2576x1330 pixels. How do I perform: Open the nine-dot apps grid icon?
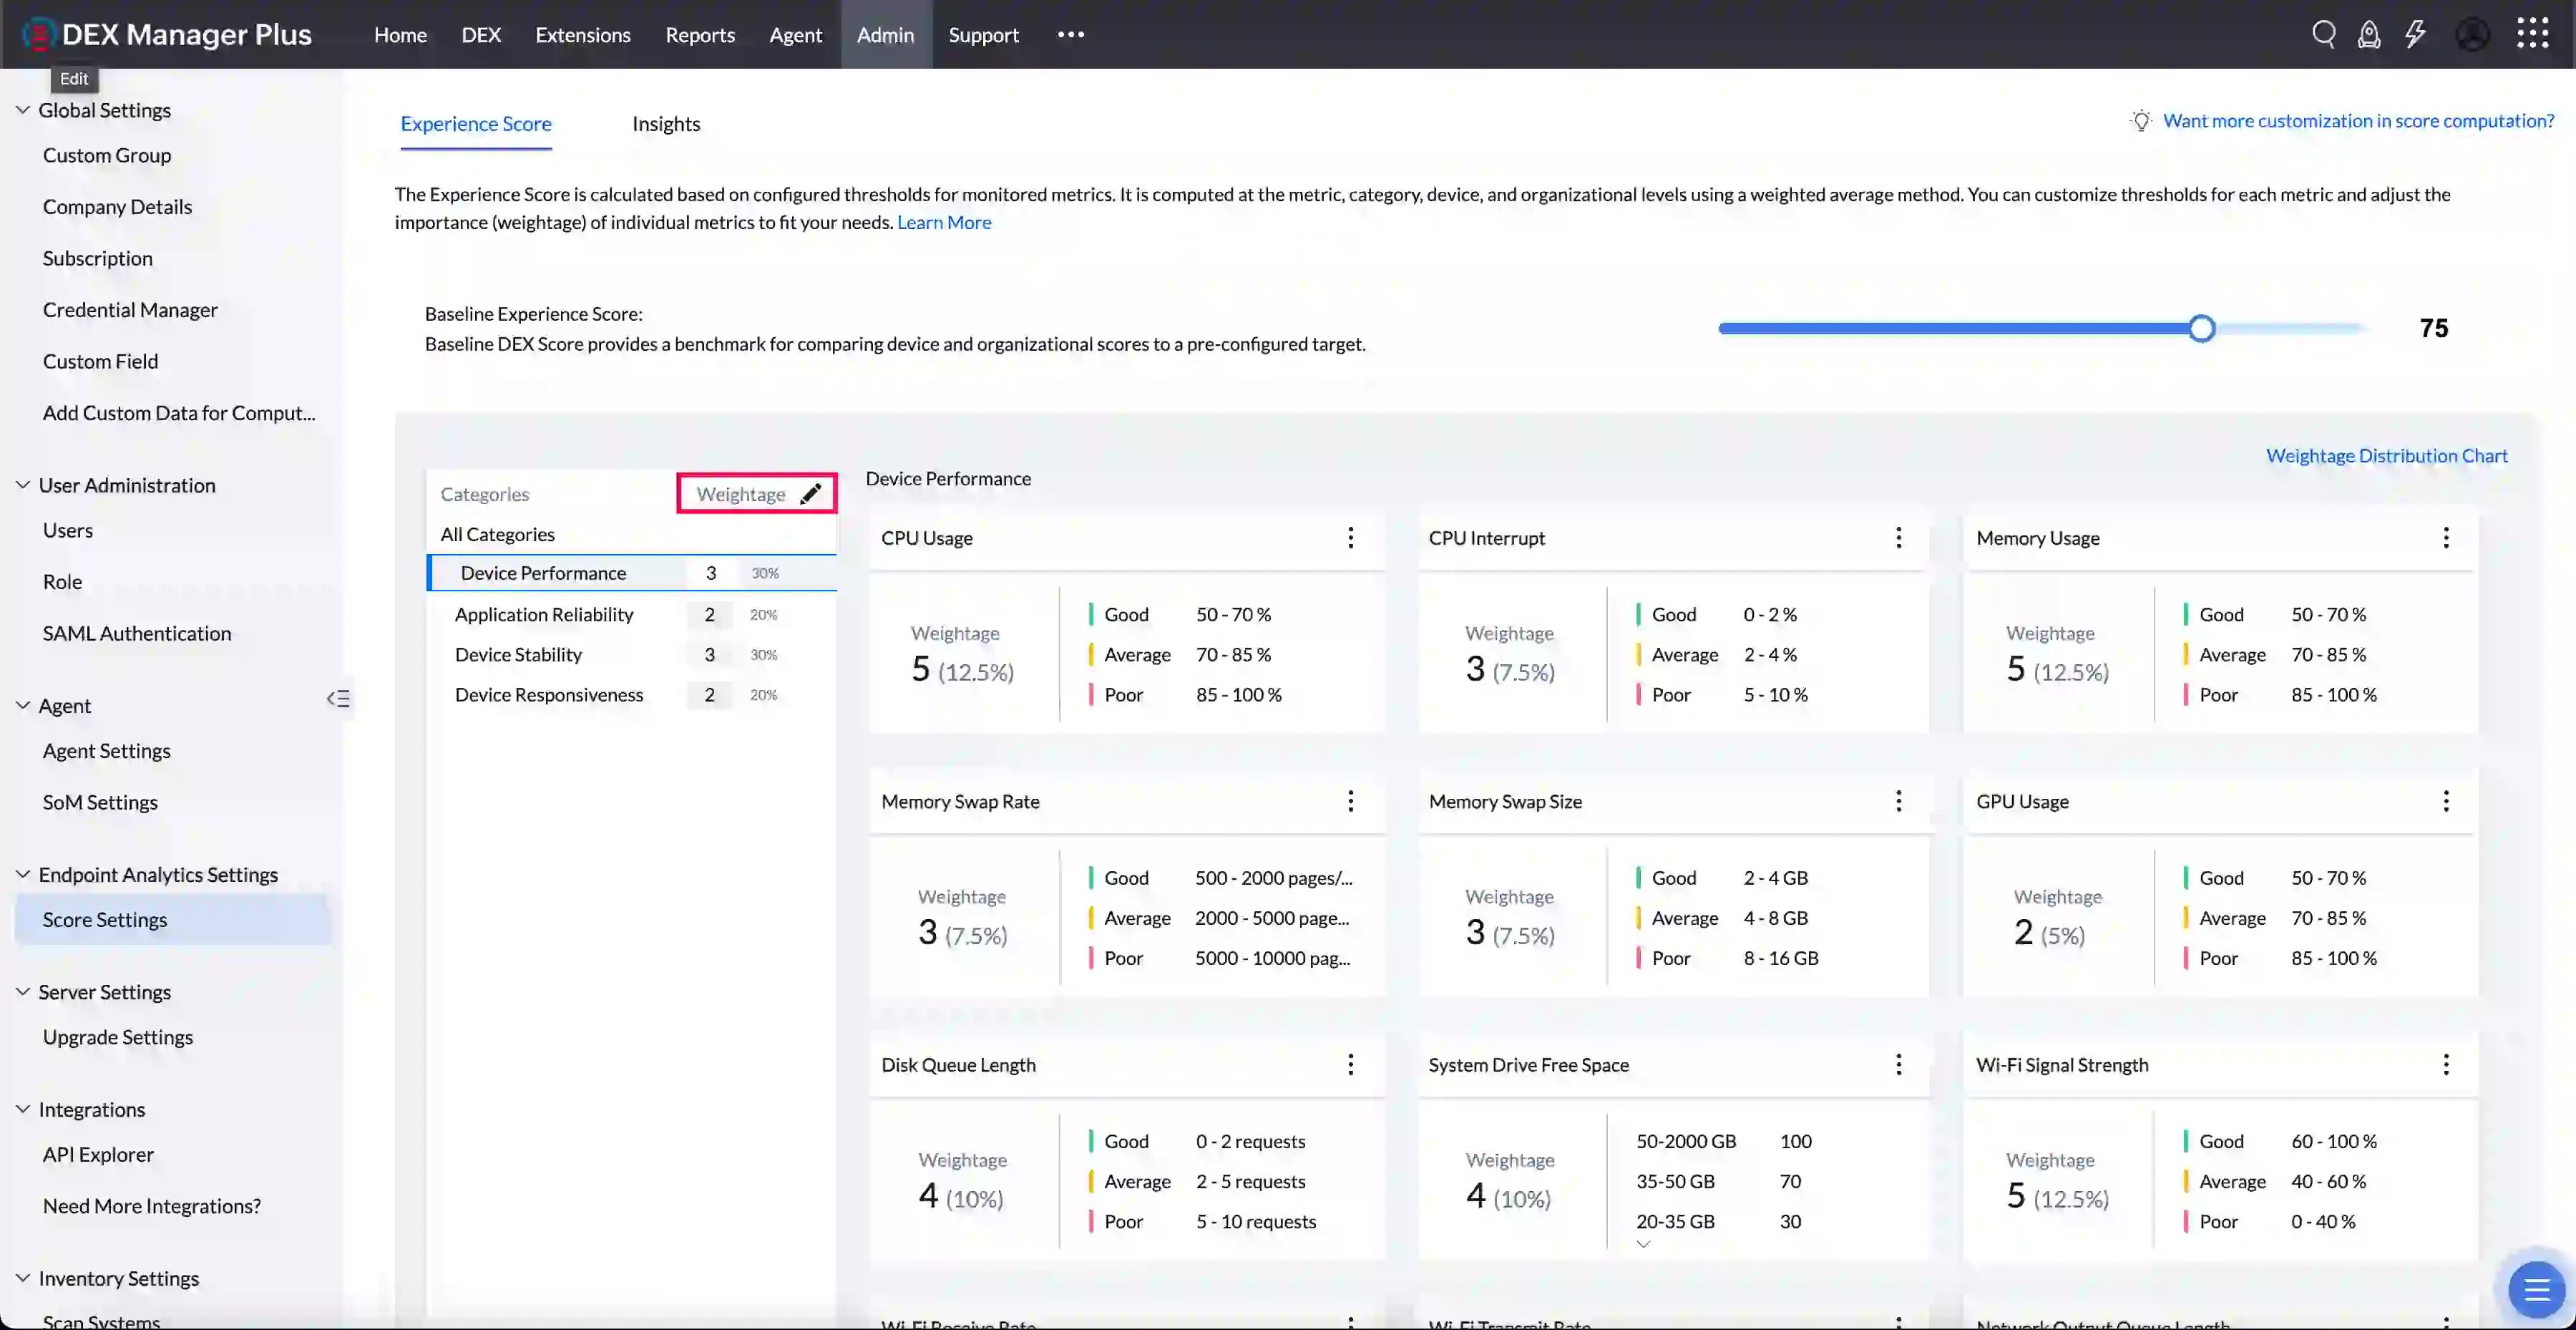2532,34
